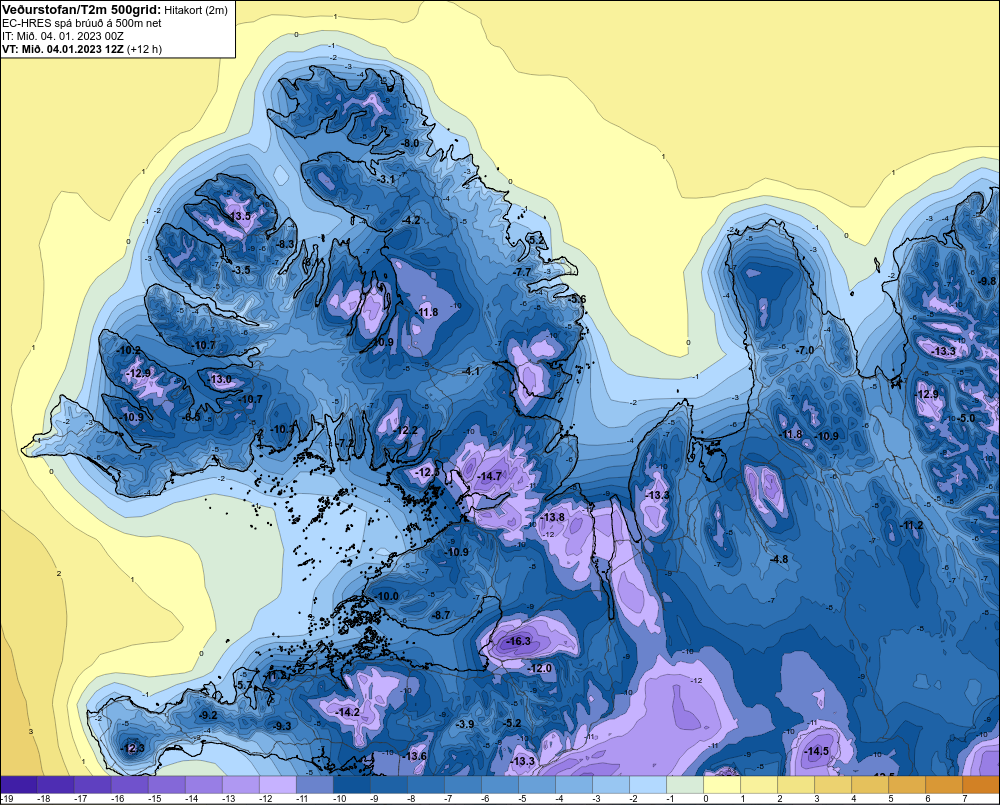
Task: Click the -14.2 temperature label
Action: (349, 712)
